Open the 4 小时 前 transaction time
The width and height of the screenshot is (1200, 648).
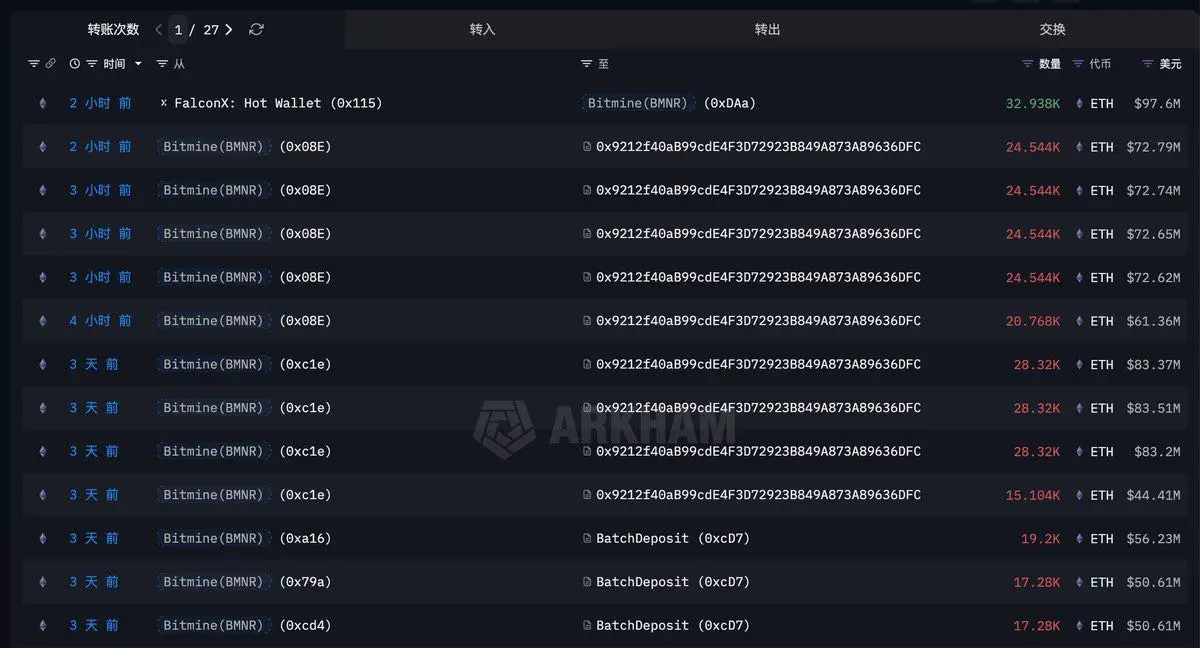pyautogui.click(x=100, y=321)
